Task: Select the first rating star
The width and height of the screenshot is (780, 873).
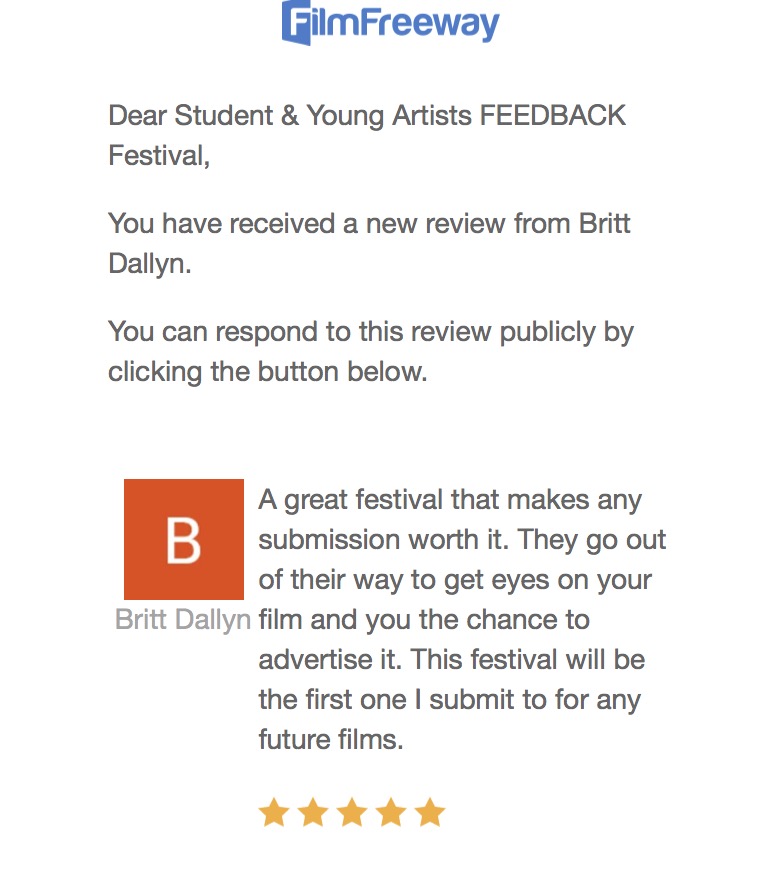Action: pyautogui.click(x=274, y=812)
